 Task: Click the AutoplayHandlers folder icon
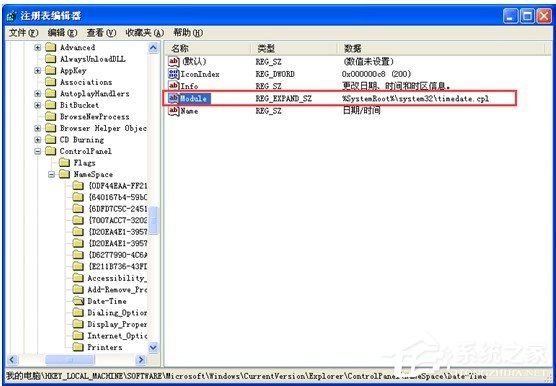click(x=51, y=94)
